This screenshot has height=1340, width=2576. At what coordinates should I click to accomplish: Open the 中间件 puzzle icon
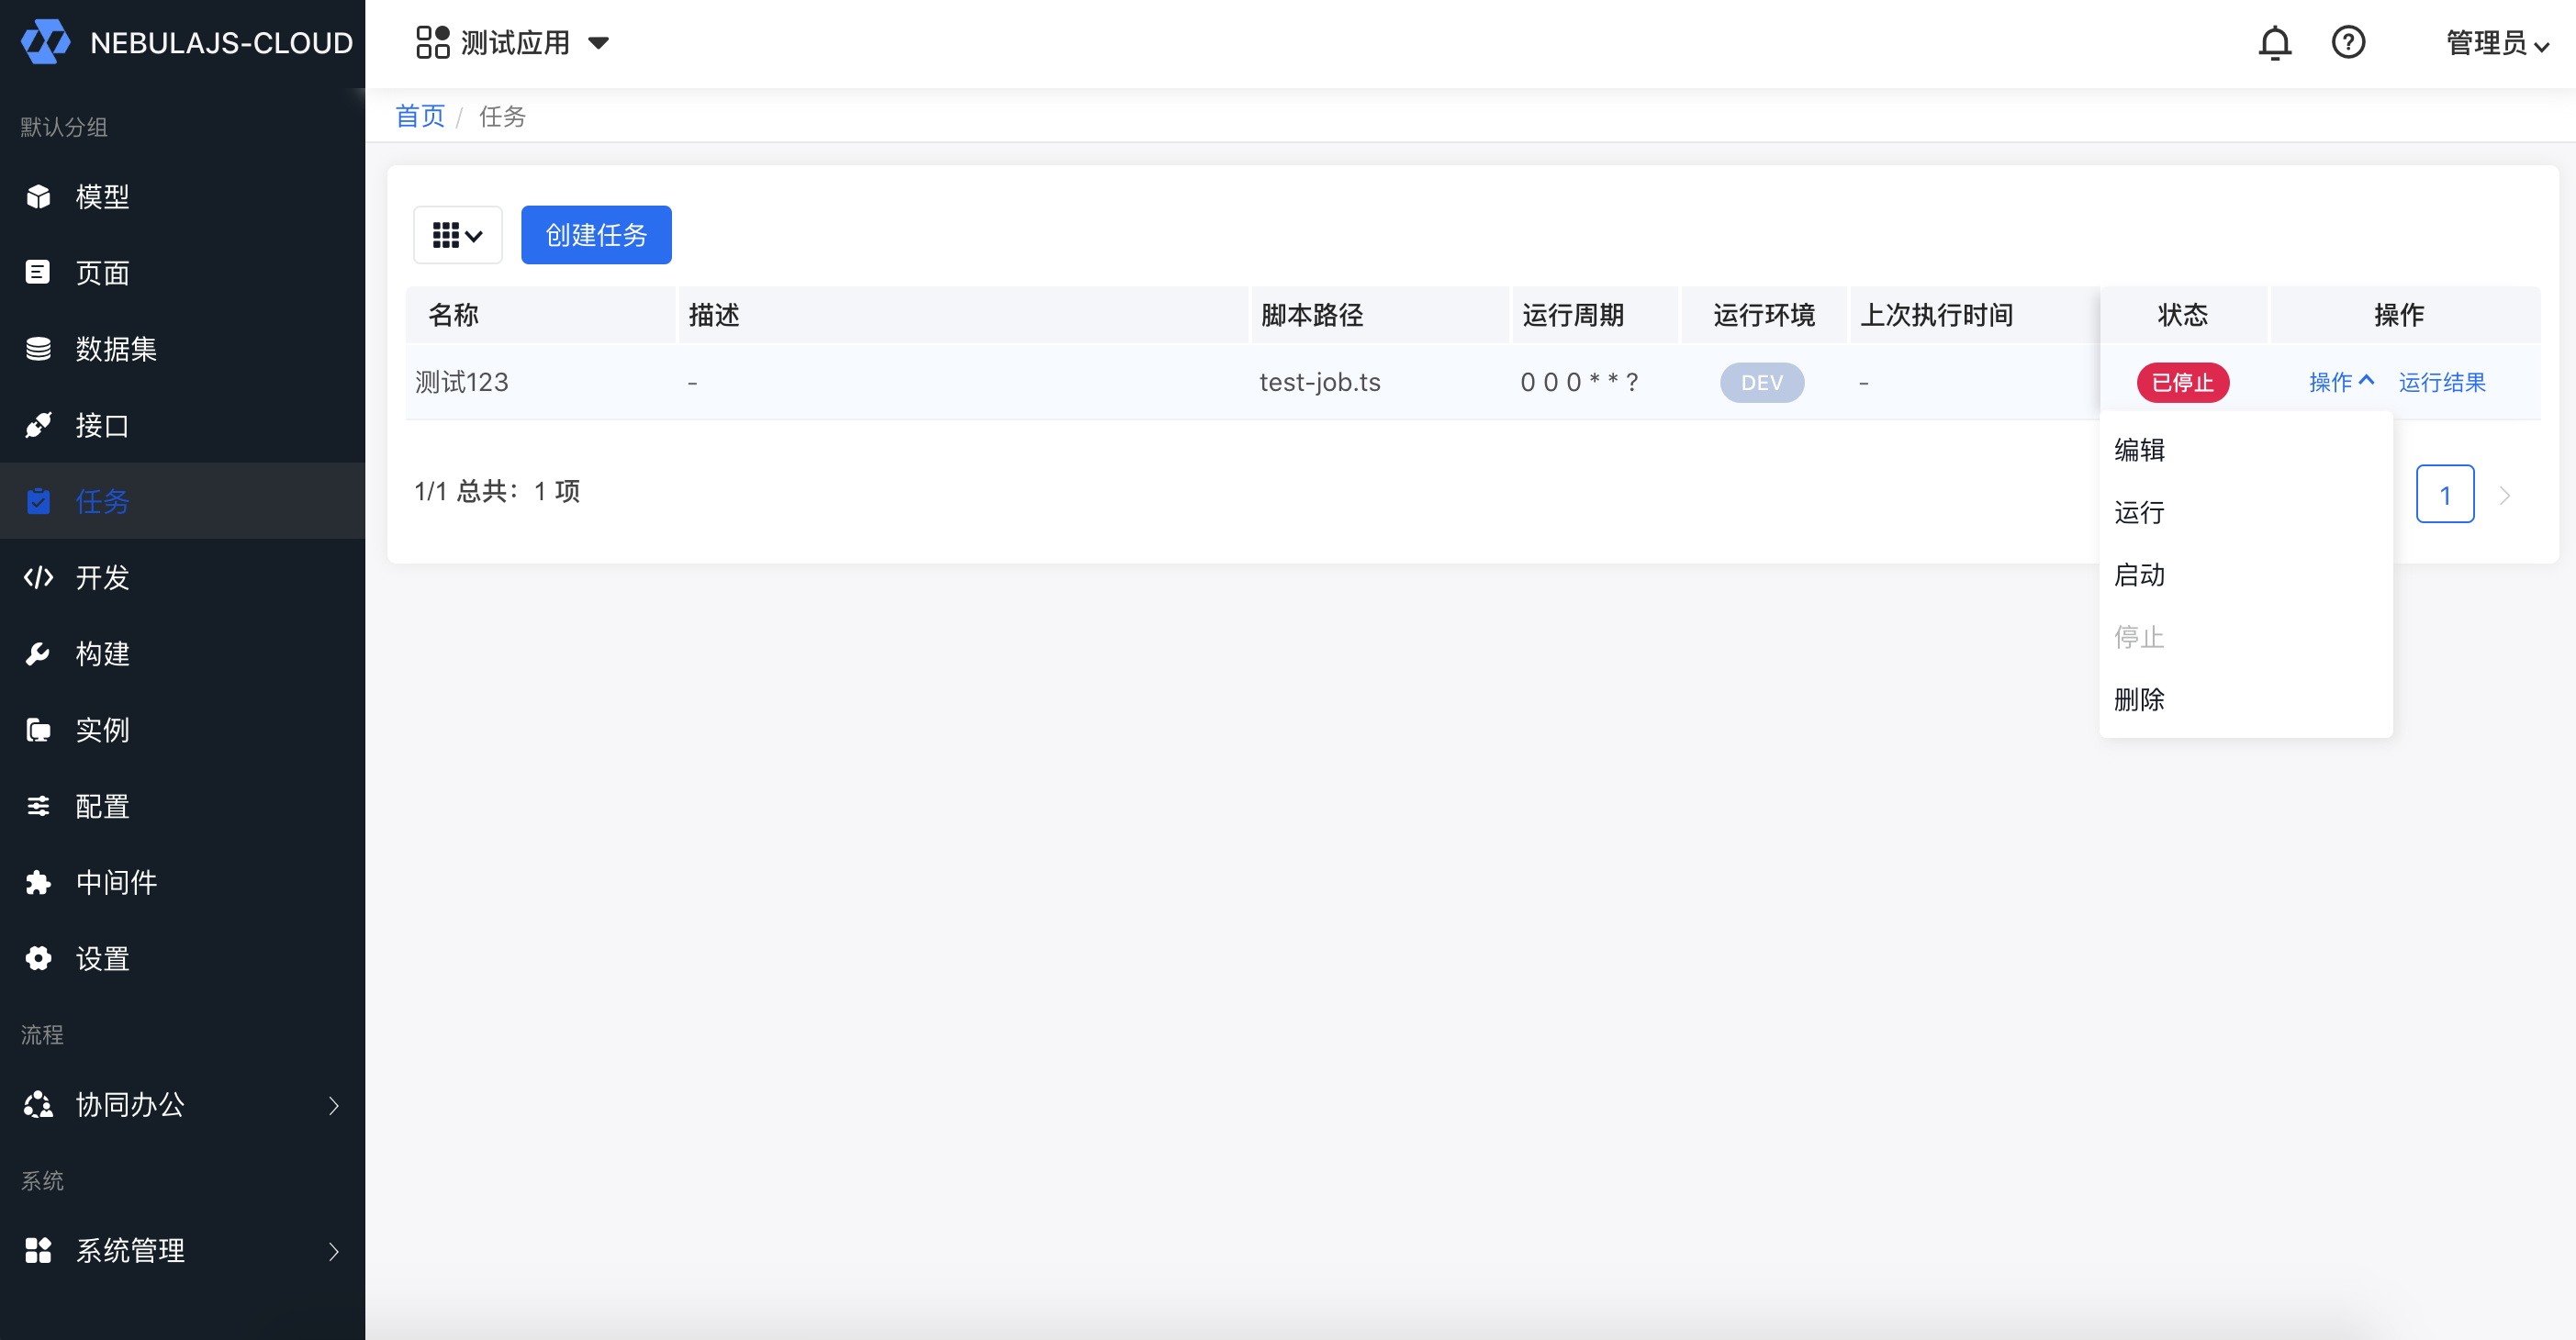pyautogui.click(x=38, y=881)
